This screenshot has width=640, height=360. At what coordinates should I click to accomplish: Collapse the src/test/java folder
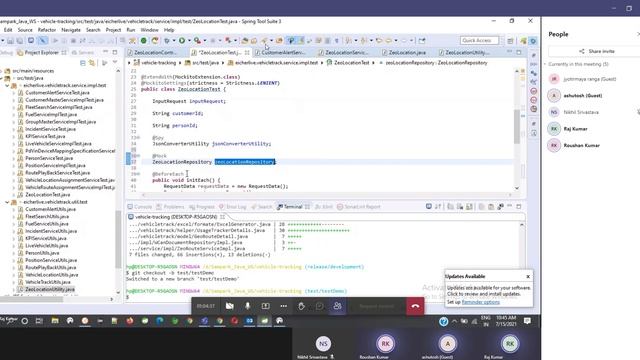pos(1,78)
